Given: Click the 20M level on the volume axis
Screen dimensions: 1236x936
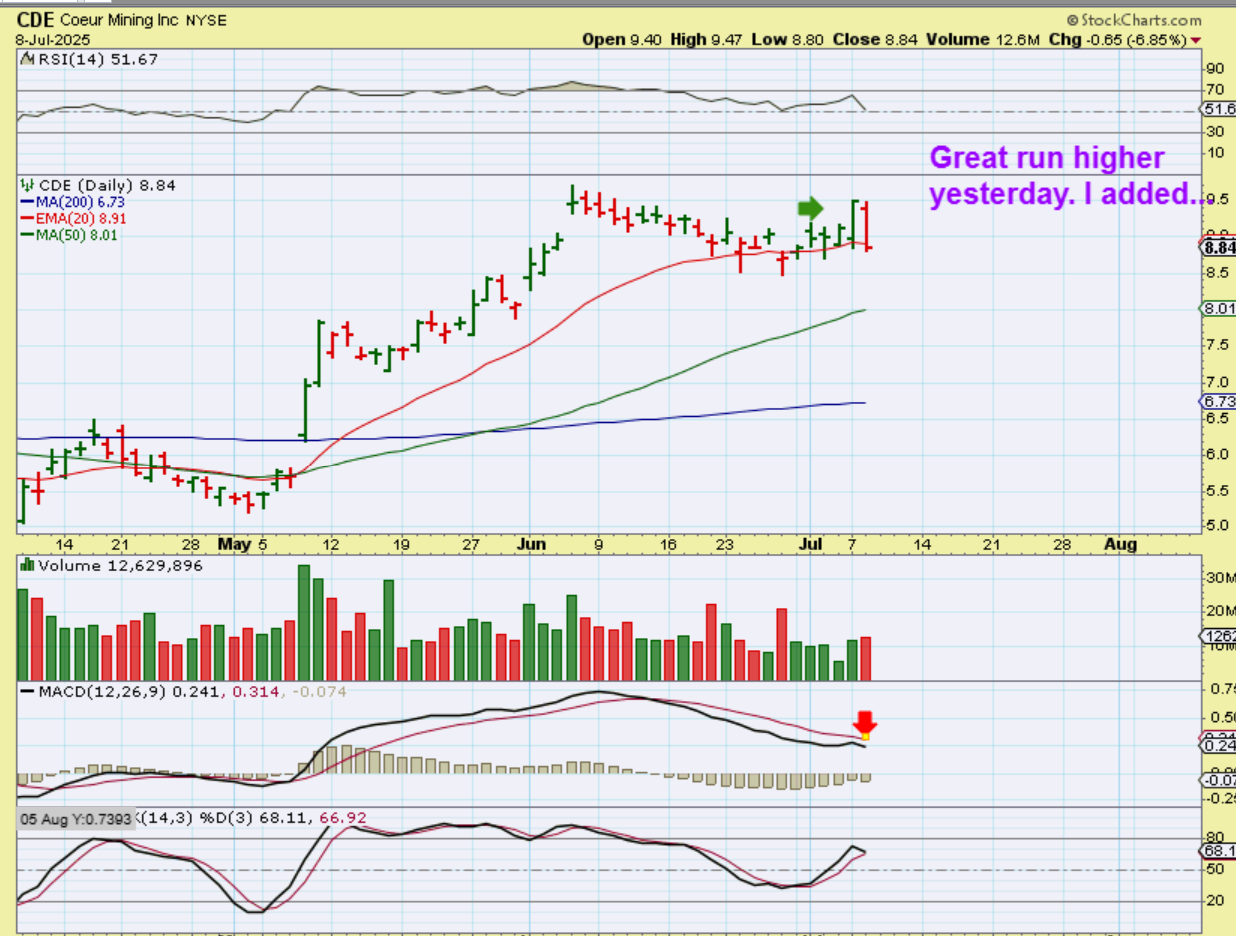Looking at the screenshot, I should 1219,612.
